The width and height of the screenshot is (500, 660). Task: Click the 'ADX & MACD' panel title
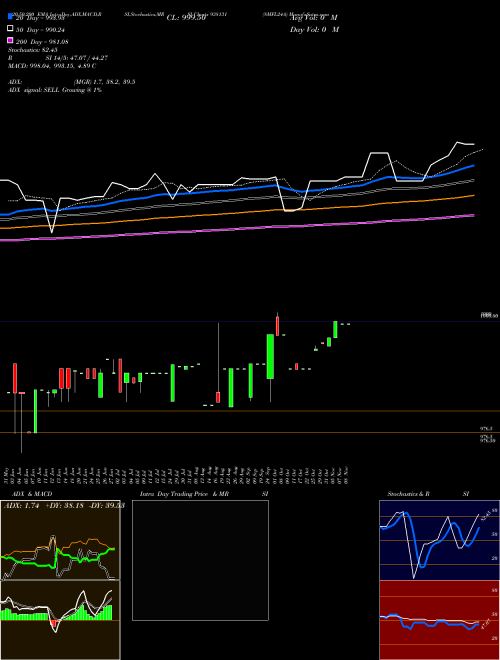pos(32,494)
